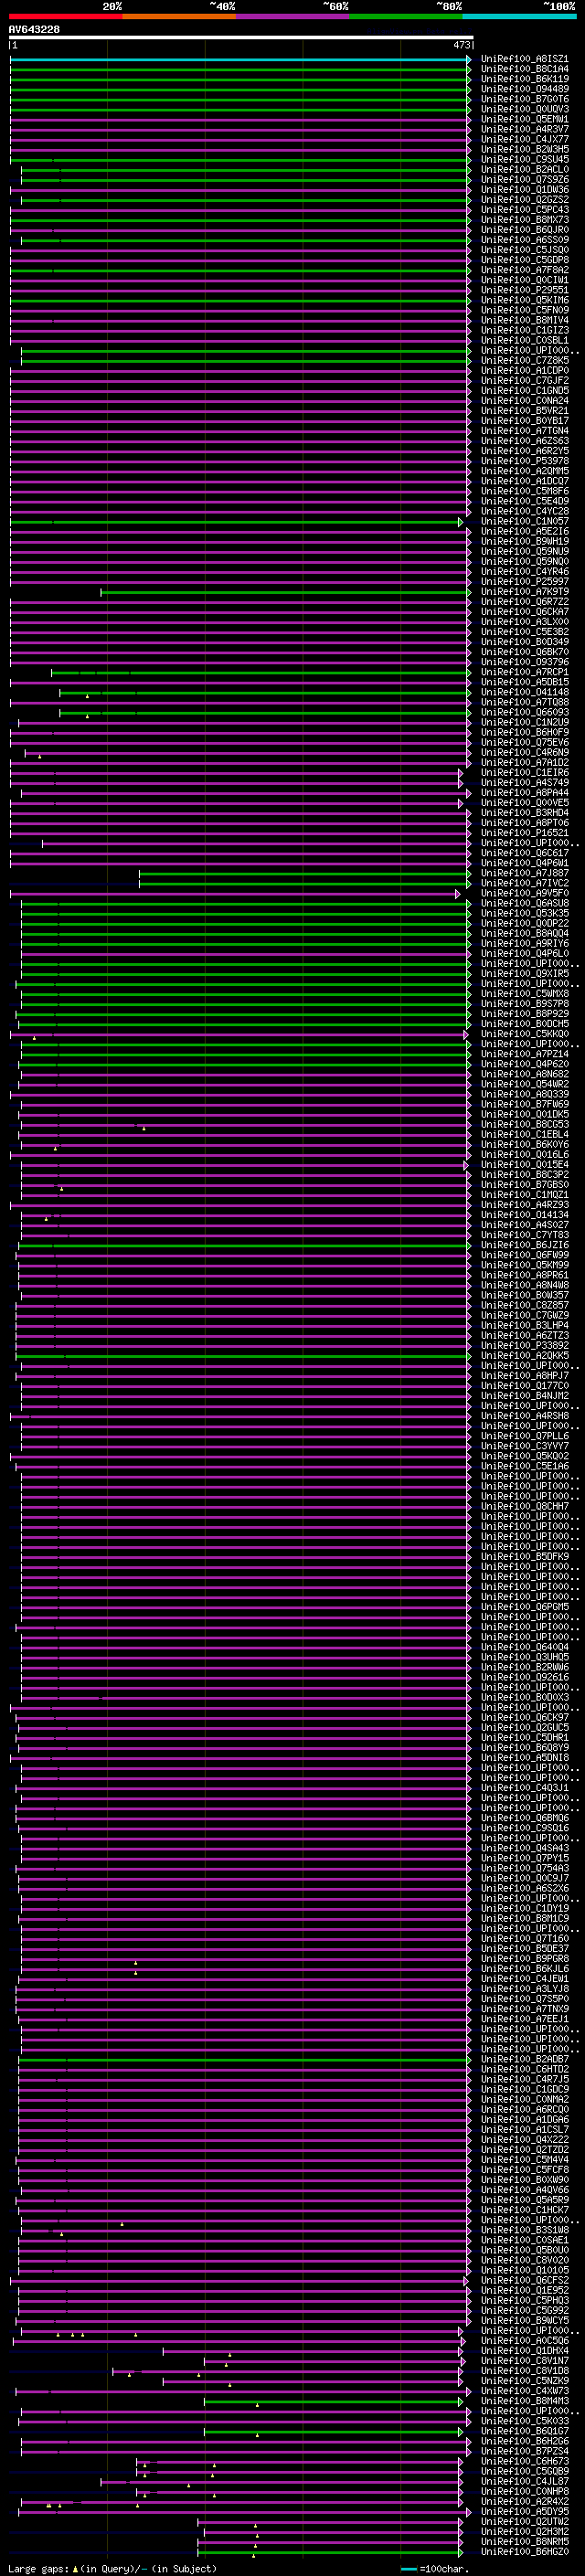Click the red 20% identity legend segment
585x2576 pixels.
coord(65,17)
